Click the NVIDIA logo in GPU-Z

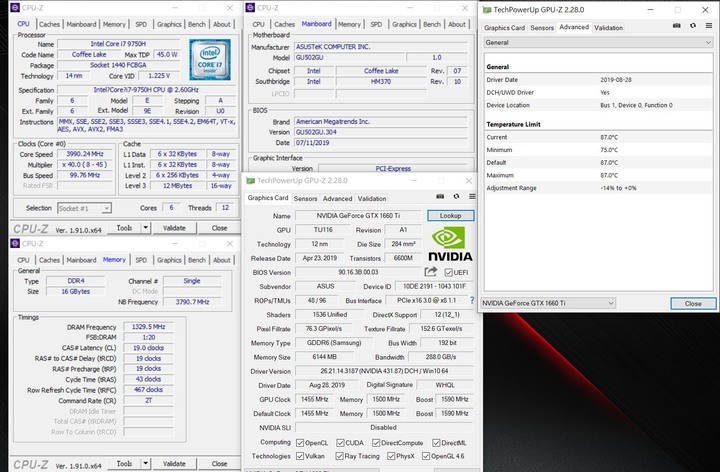pos(450,245)
